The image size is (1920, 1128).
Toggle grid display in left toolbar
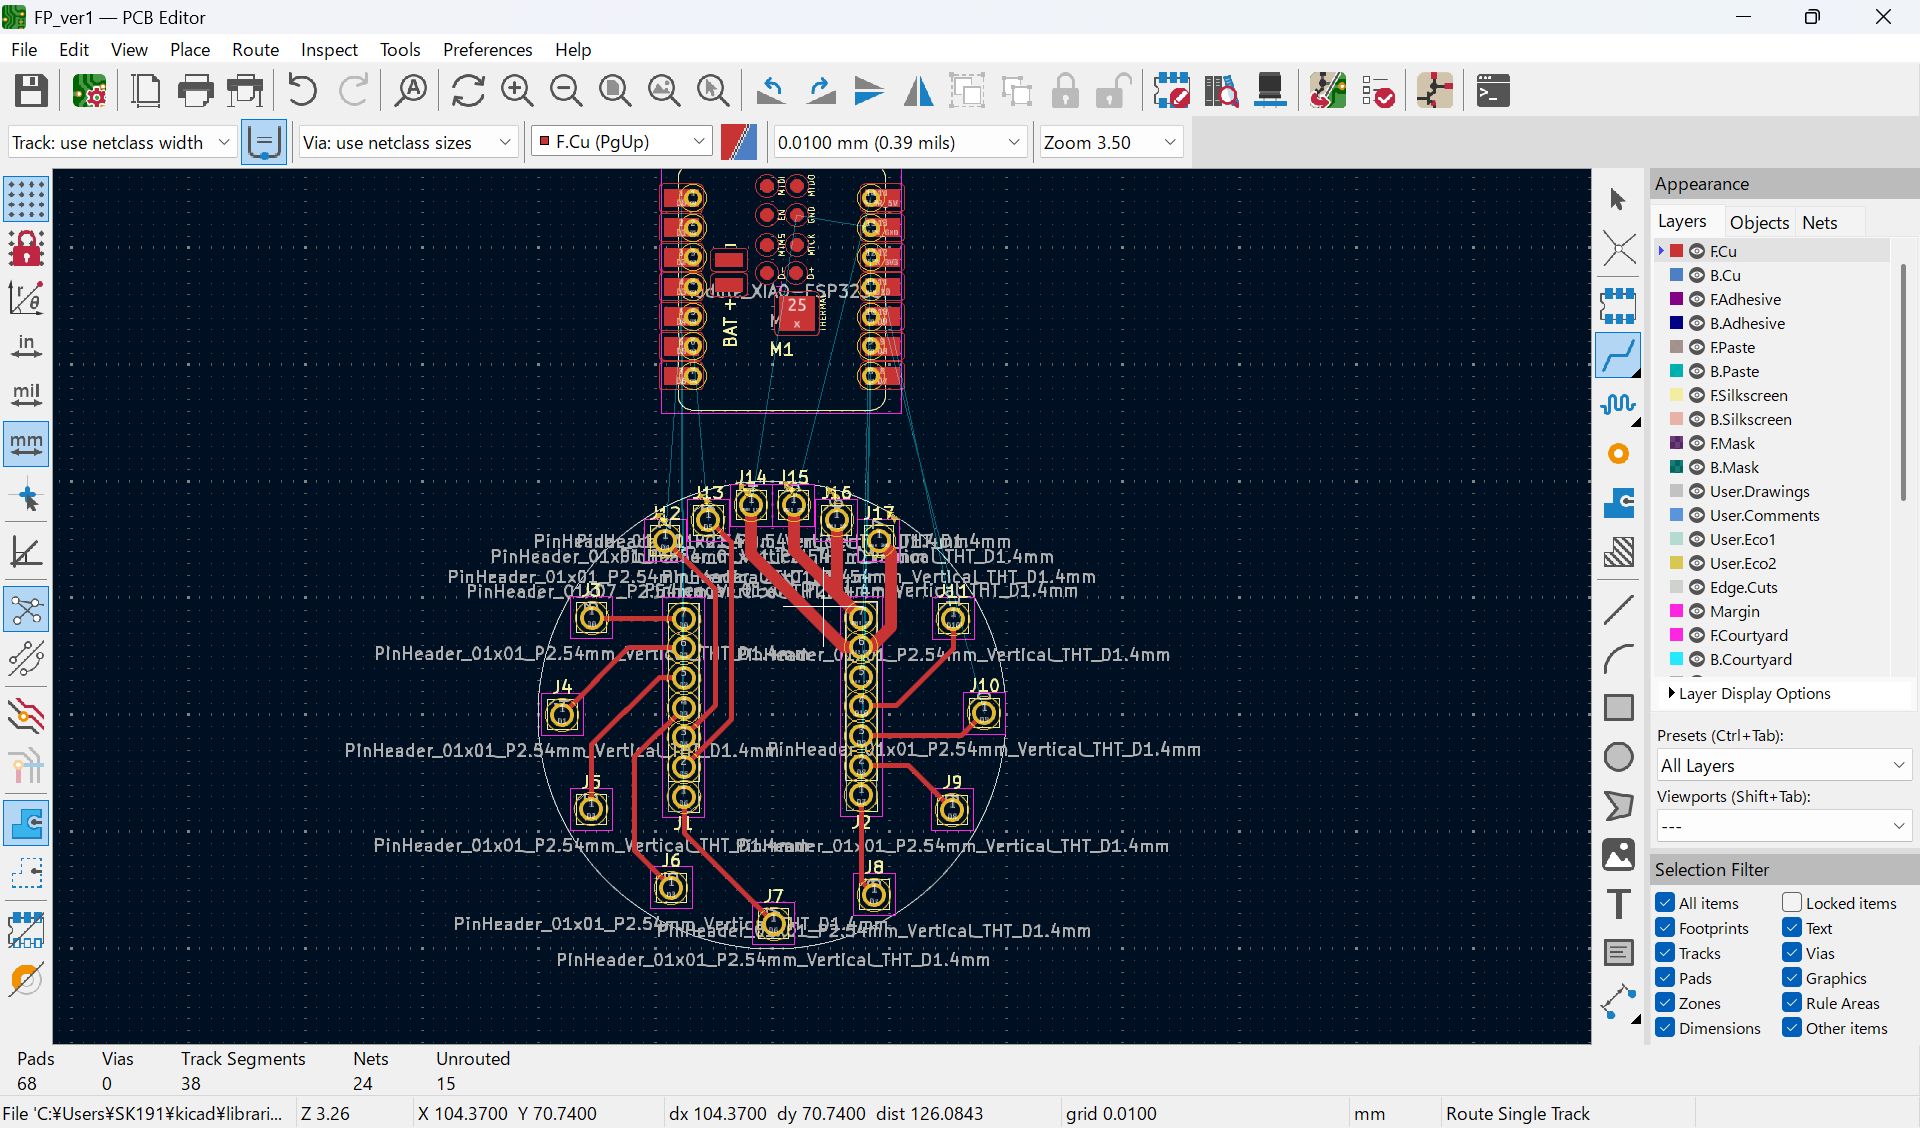pyautogui.click(x=26, y=199)
